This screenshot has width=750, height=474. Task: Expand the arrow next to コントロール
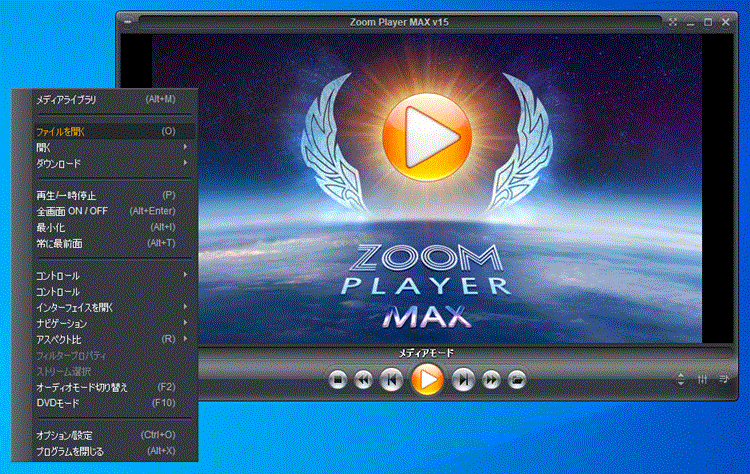pos(185,275)
